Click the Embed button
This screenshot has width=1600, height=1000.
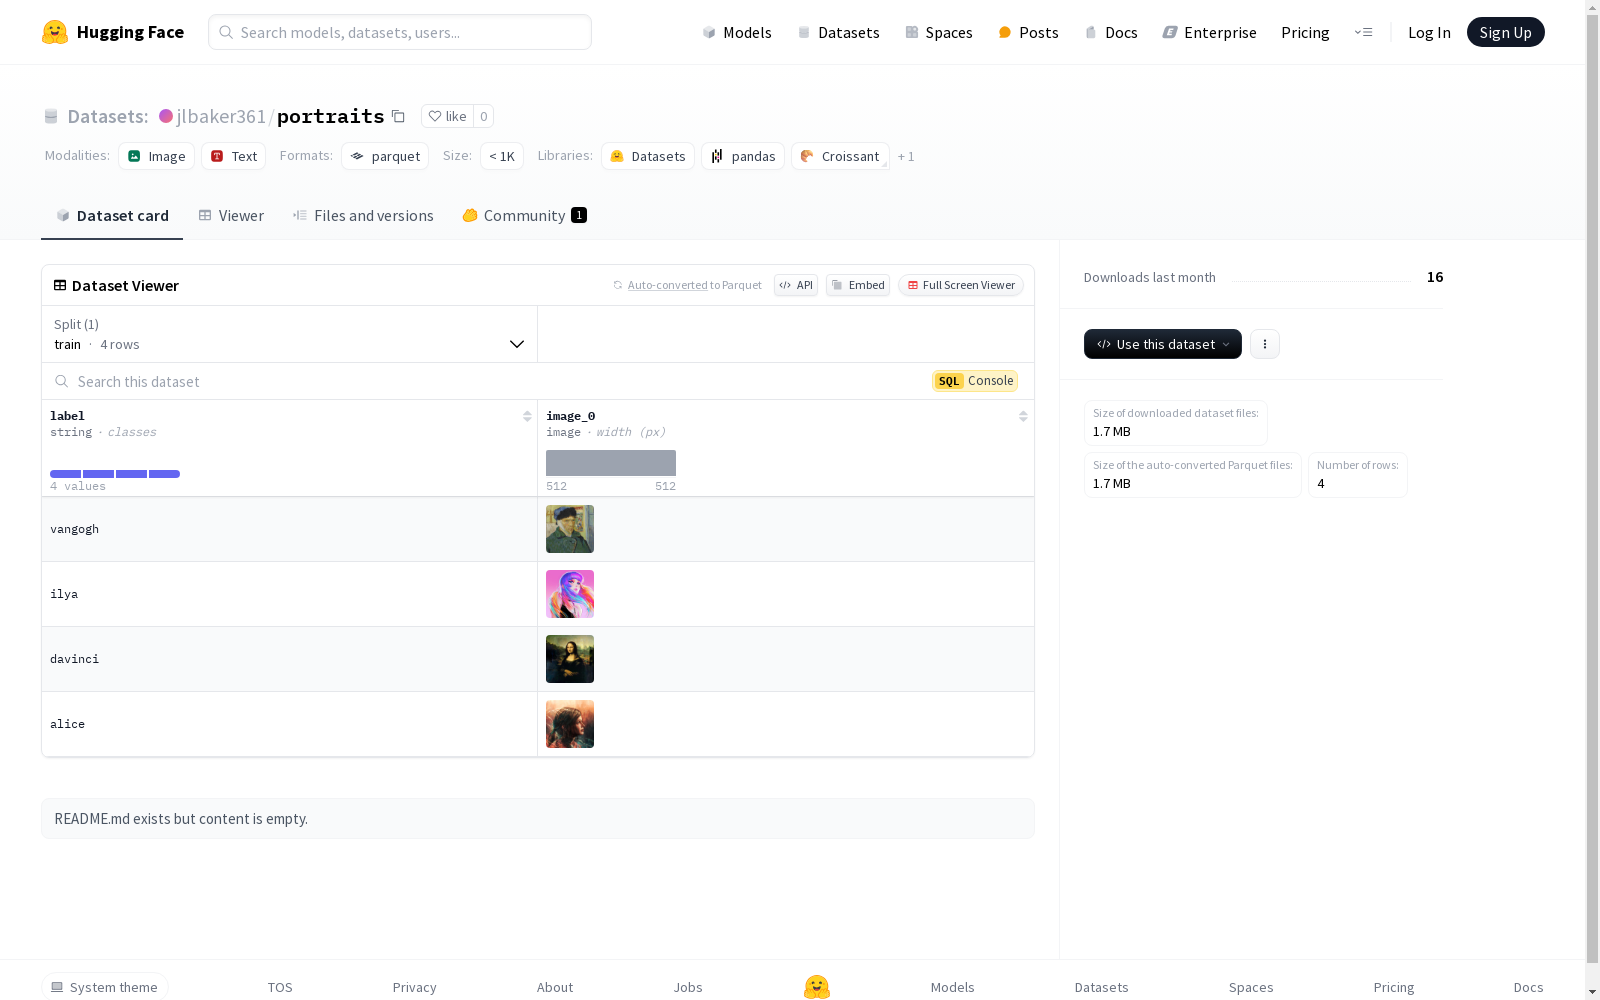coord(858,285)
